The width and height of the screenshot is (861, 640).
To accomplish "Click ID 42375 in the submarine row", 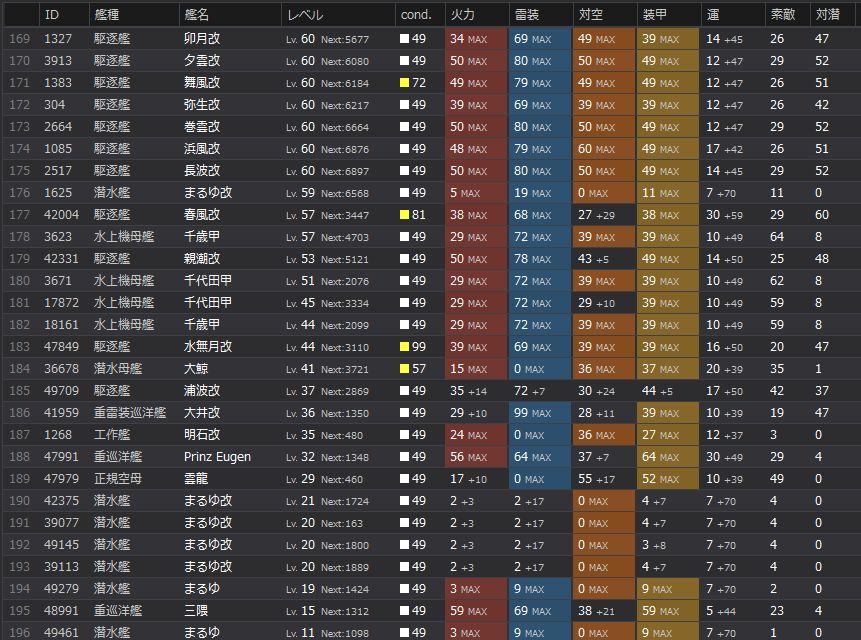I will (x=61, y=501).
